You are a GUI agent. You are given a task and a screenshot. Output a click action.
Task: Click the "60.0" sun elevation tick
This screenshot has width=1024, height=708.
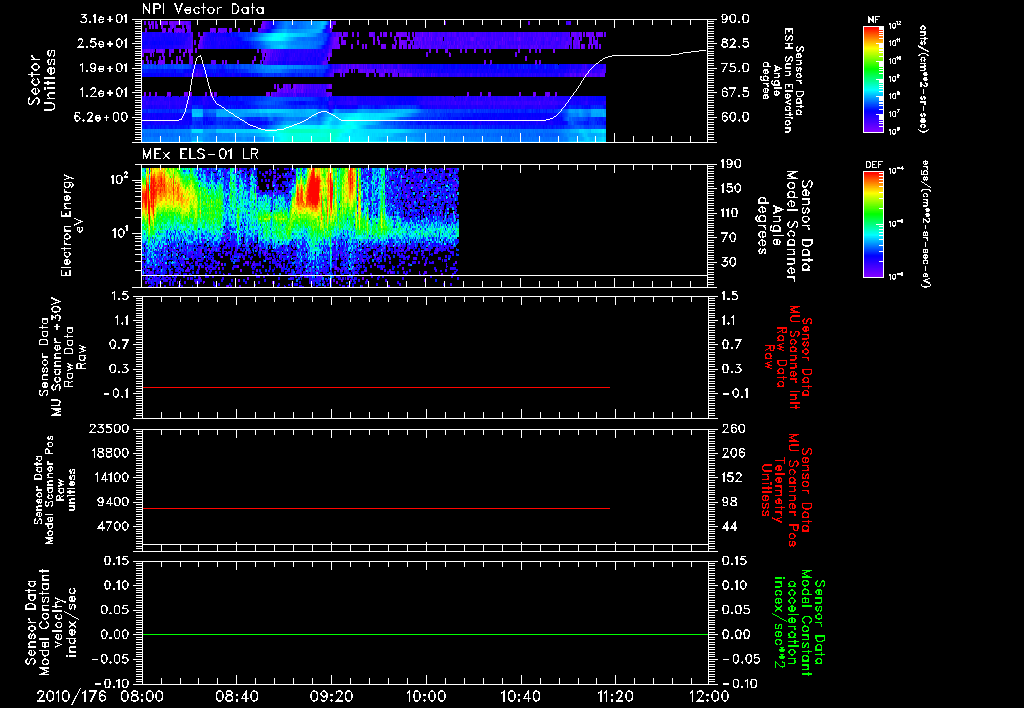coord(735,117)
